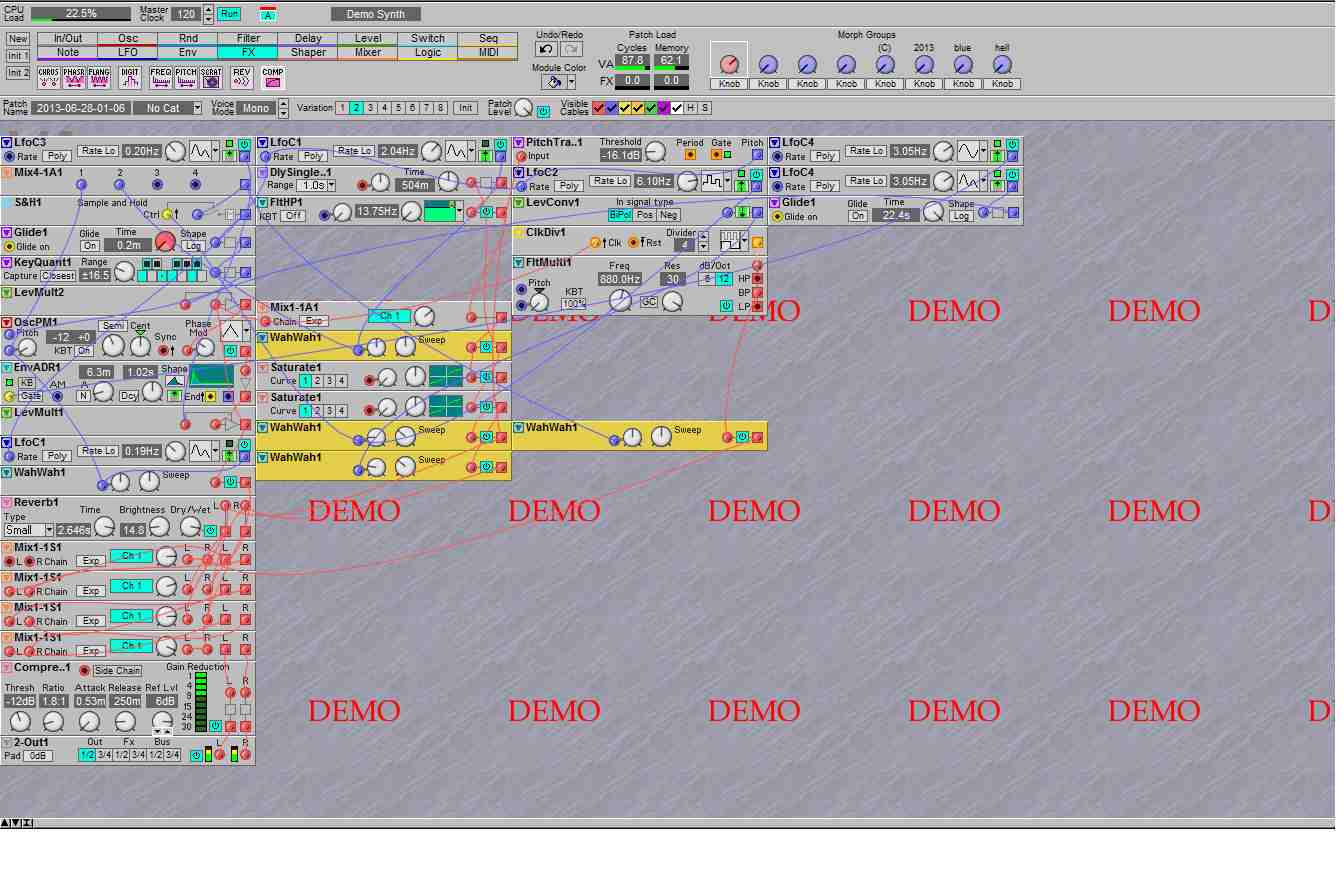
Task: Toggle the Compressor Side Chain button
Action: coord(117,671)
